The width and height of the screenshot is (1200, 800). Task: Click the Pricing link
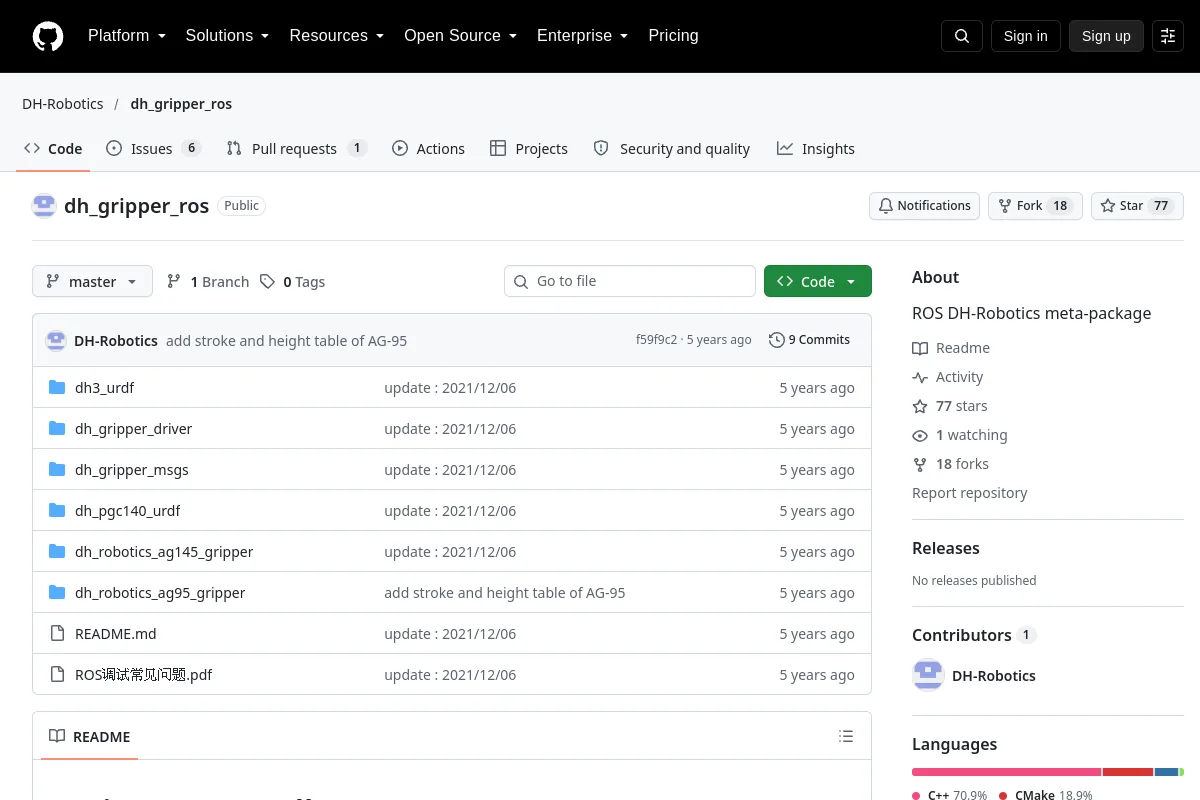(x=673, y=36)
